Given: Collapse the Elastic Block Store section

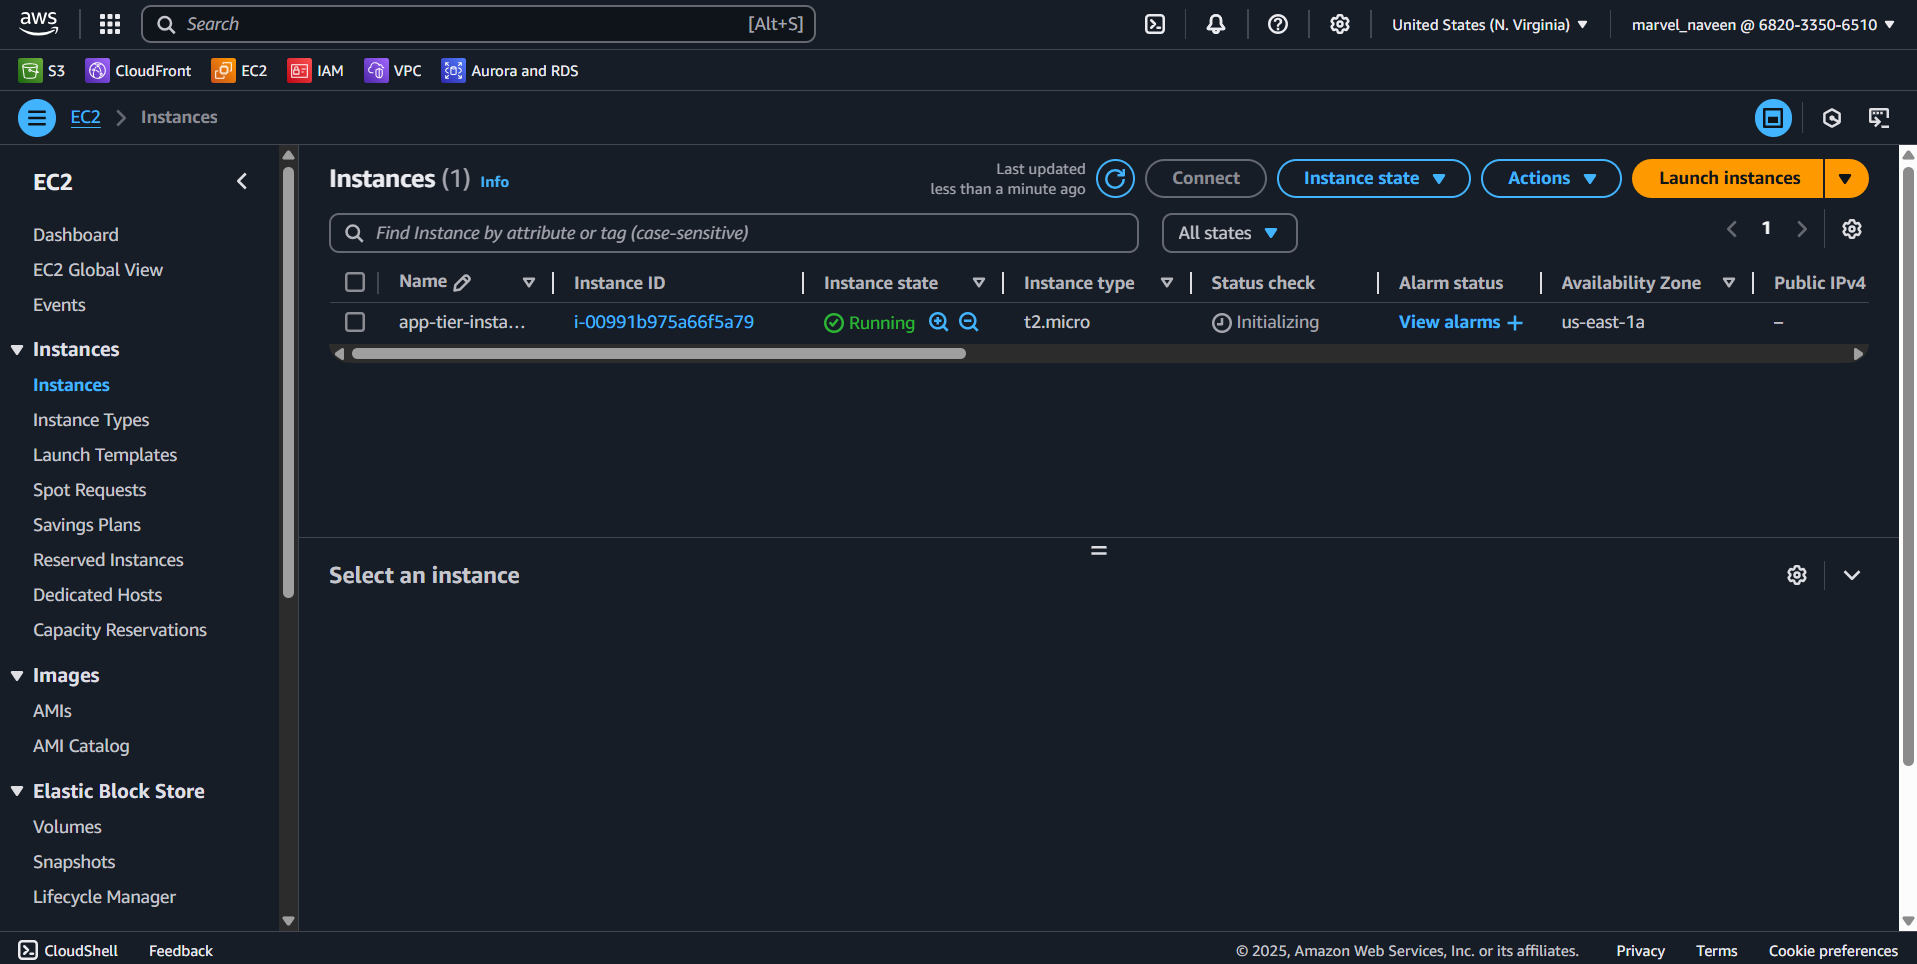Looking at the screenshot, I should click(17, 791).
